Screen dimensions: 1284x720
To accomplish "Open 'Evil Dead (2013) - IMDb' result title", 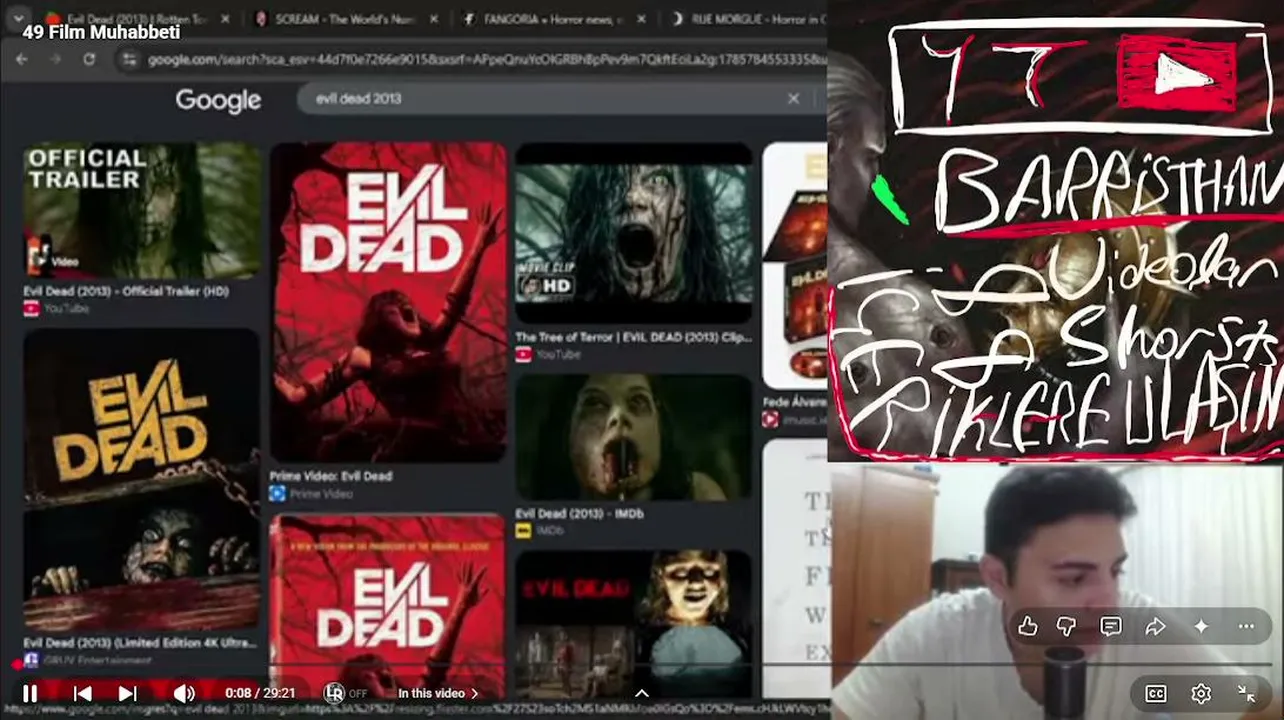I will (x=579, y=514).
